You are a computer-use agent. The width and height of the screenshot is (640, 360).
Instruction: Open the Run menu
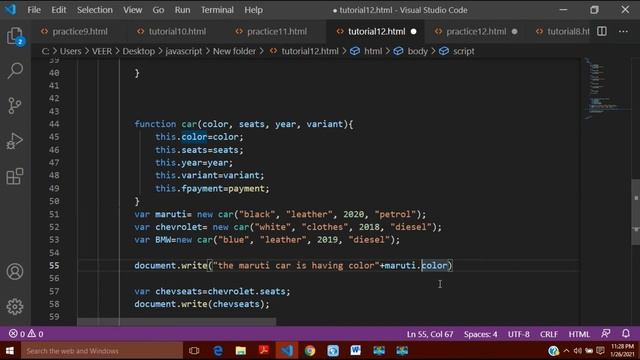click(x=182, y=10)
